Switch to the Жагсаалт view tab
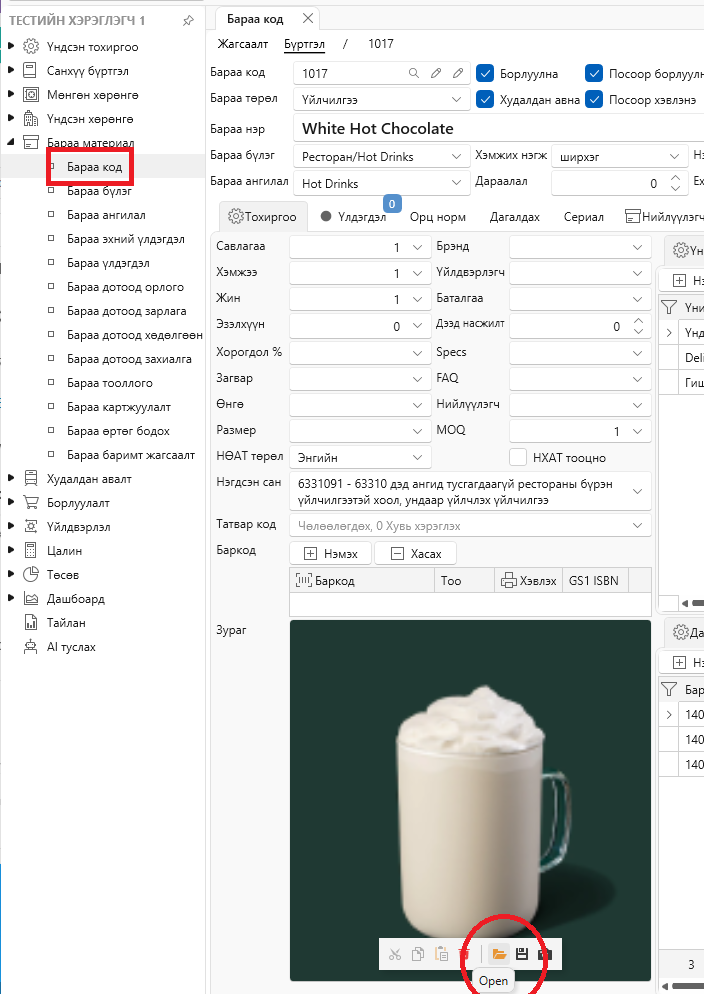The height and width of the screenshot is (994, 704). point(243,44)
